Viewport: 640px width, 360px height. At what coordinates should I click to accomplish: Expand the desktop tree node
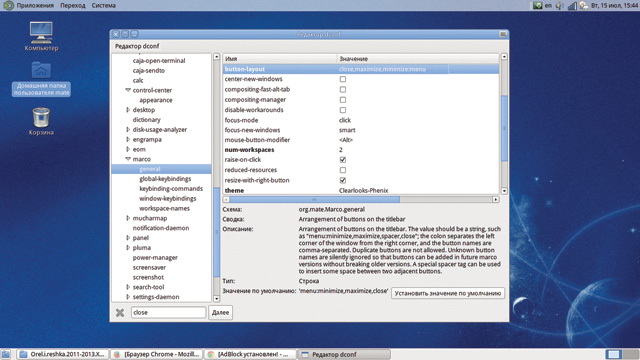[x=128, y=110]
